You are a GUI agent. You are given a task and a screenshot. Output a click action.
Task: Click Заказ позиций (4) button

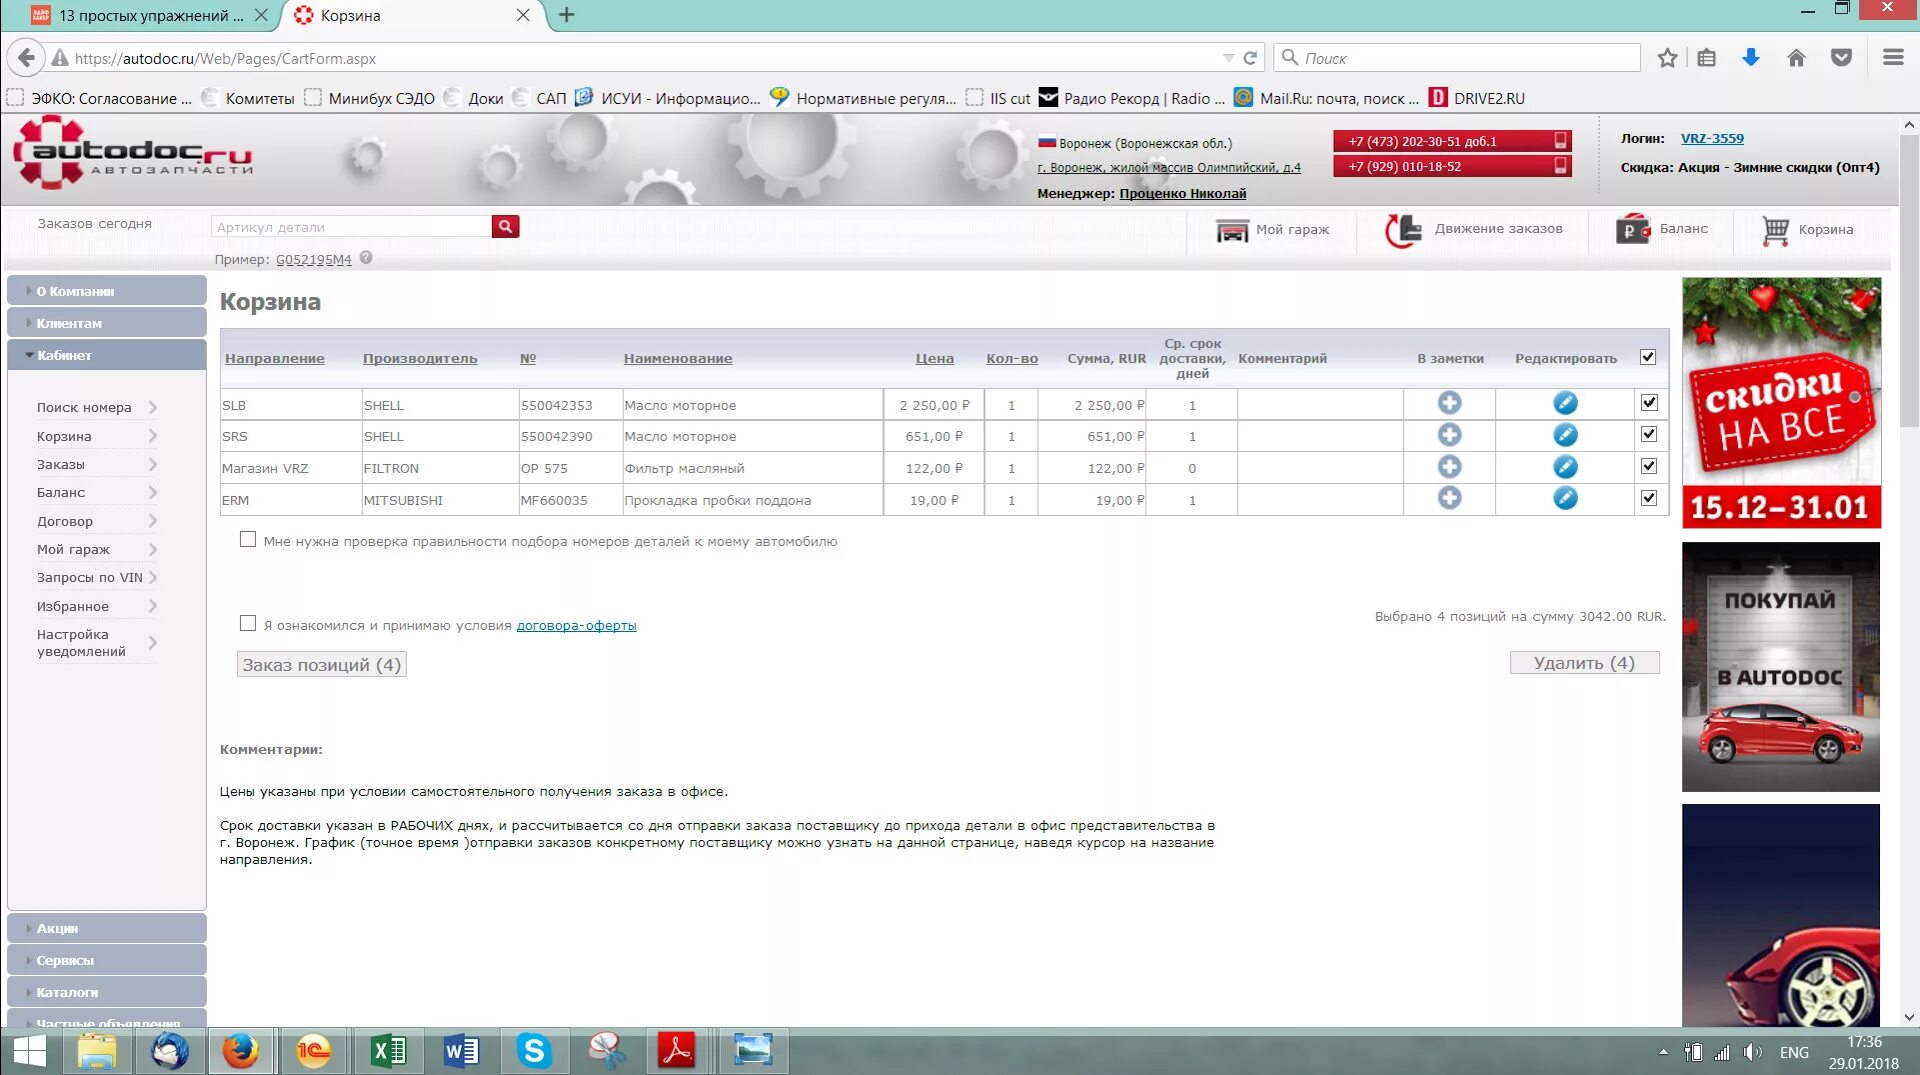click(x=321, y=665)
